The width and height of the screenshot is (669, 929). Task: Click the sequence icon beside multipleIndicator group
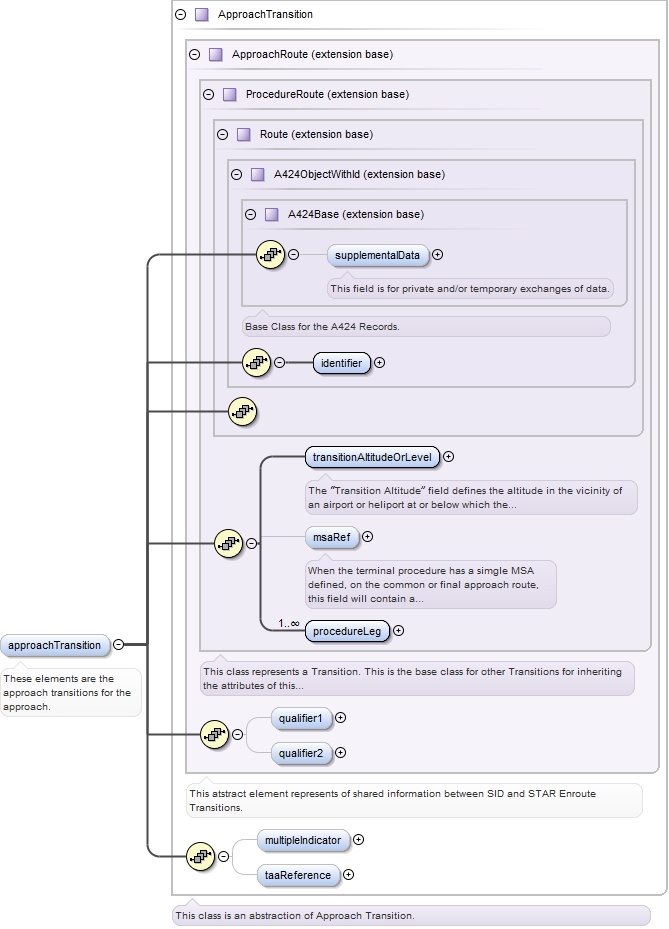tap(201, 856)
